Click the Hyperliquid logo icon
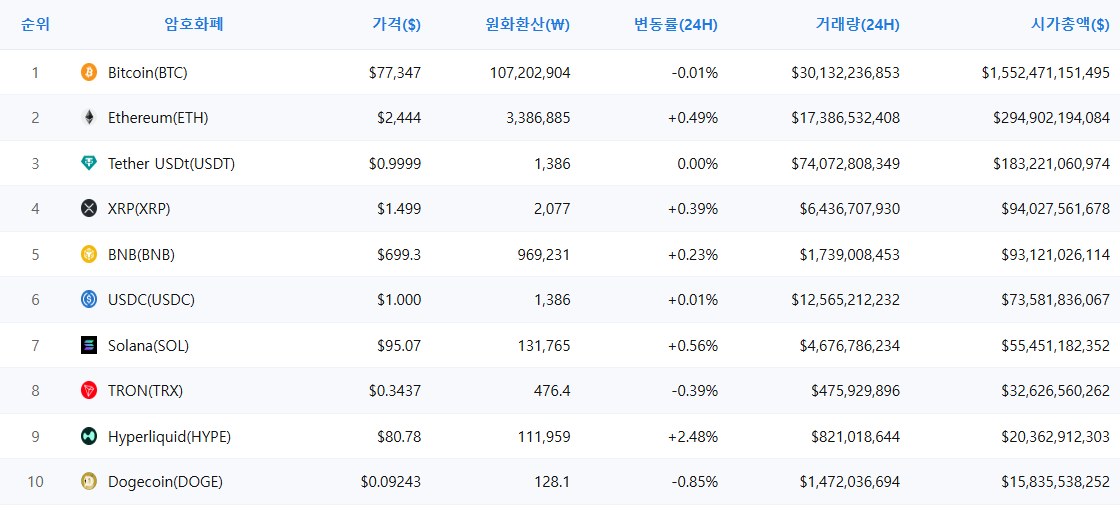The width and height of the screenshot is (1120, 514). pyautogui.click(x=89, y=436)
